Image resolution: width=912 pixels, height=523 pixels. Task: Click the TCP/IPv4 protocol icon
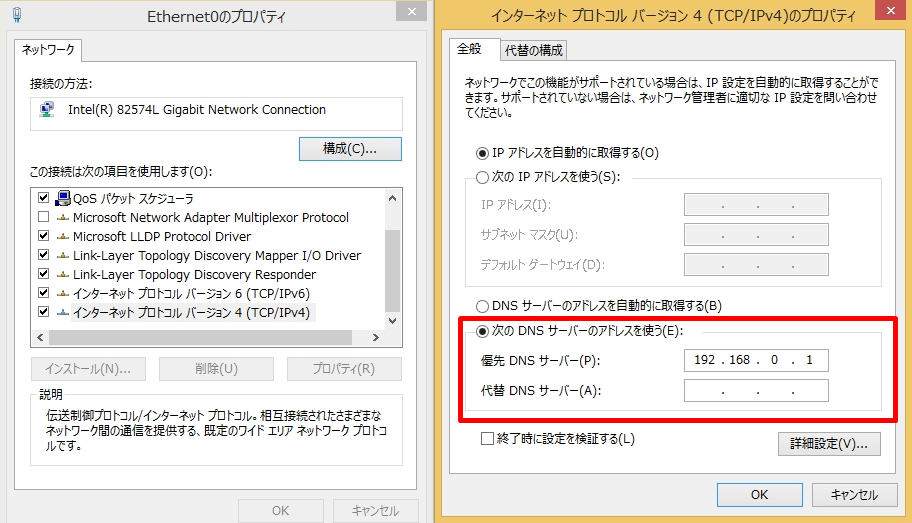(x=62, y=312)
